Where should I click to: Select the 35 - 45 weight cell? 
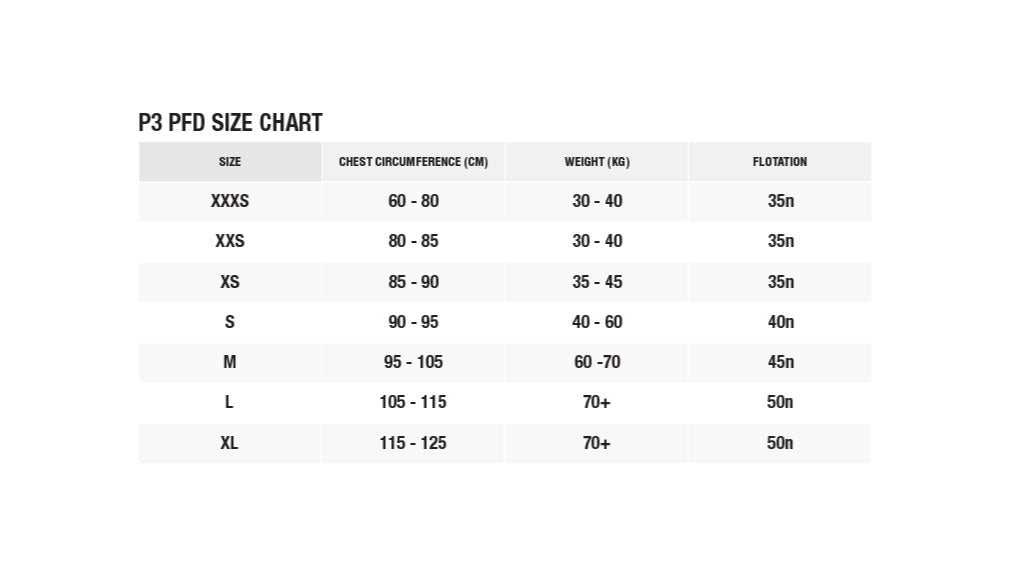pyautogui.click(x=597, y=281)
